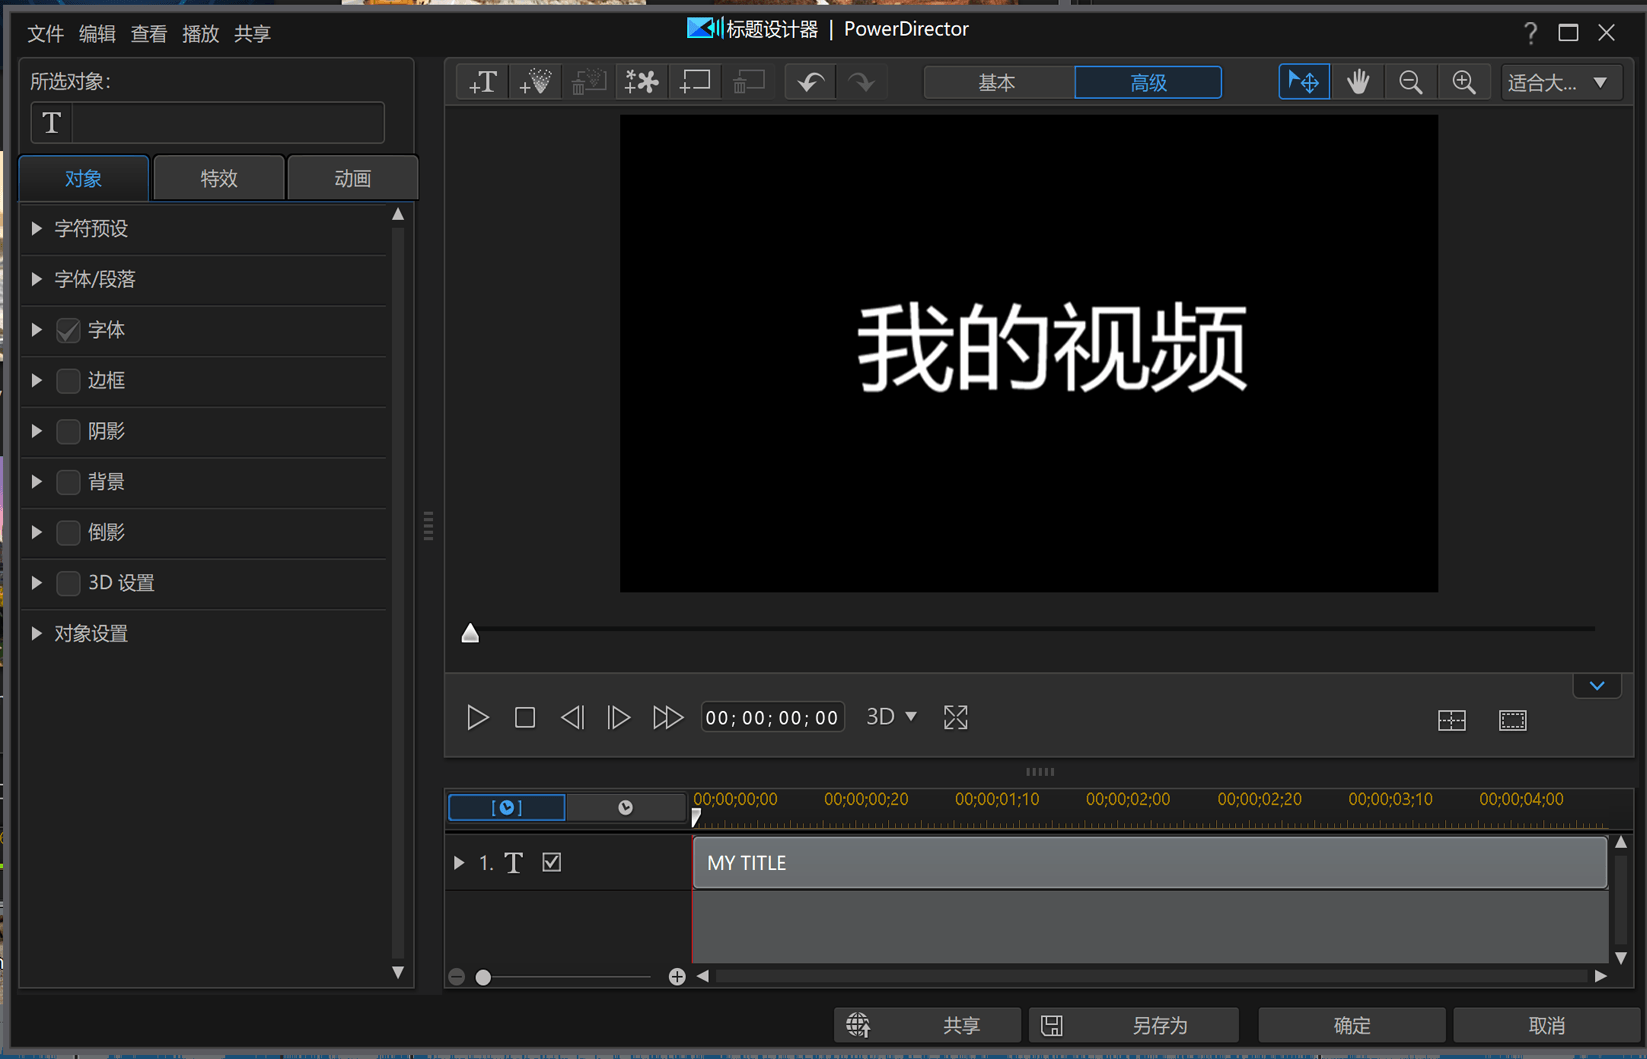Open the 文件 menu

[45, 34]
